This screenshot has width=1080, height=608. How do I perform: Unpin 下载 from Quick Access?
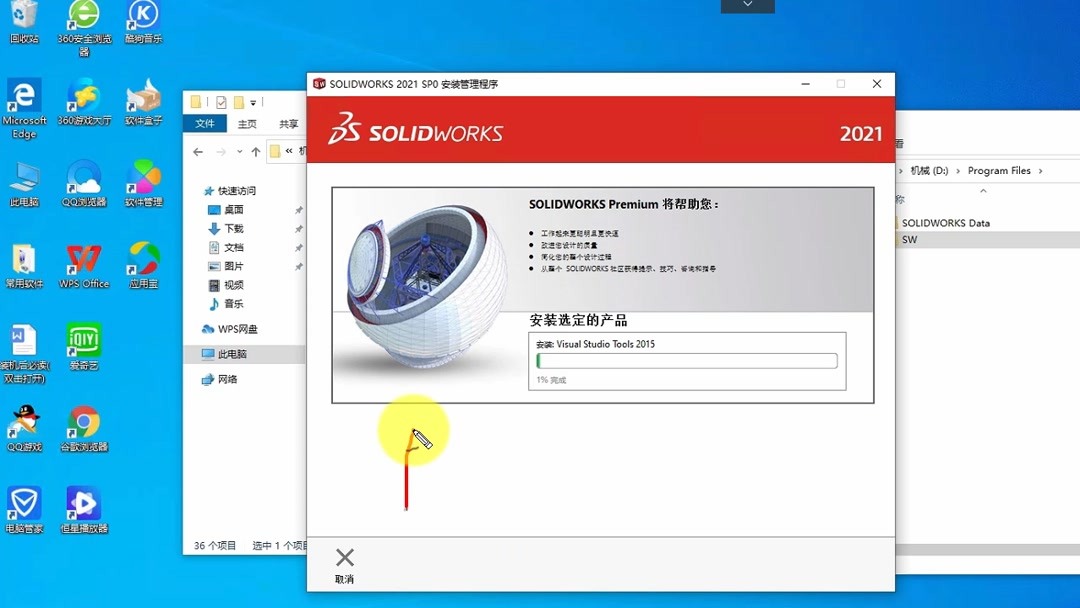coord(300,228)
